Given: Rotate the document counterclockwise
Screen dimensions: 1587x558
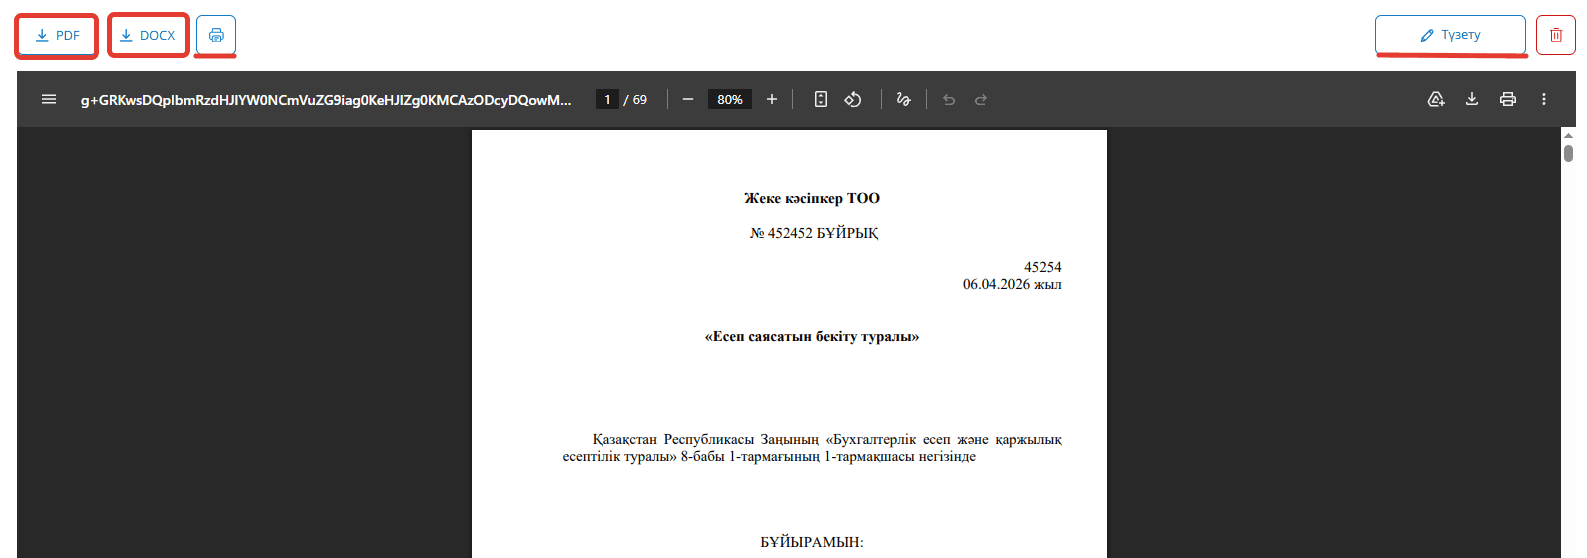Looking at the screenshot, I should [x=853, y=99].
